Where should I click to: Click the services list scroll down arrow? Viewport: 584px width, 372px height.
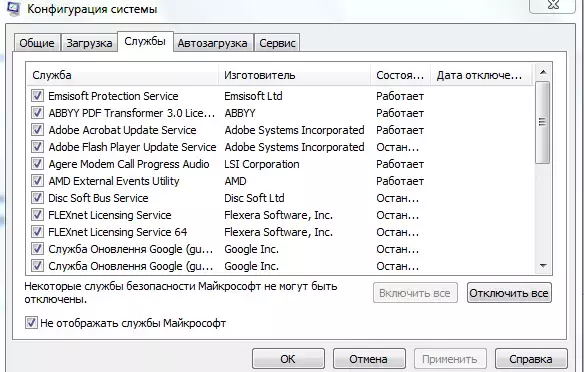pyautogui.click(x=543, y=266)
